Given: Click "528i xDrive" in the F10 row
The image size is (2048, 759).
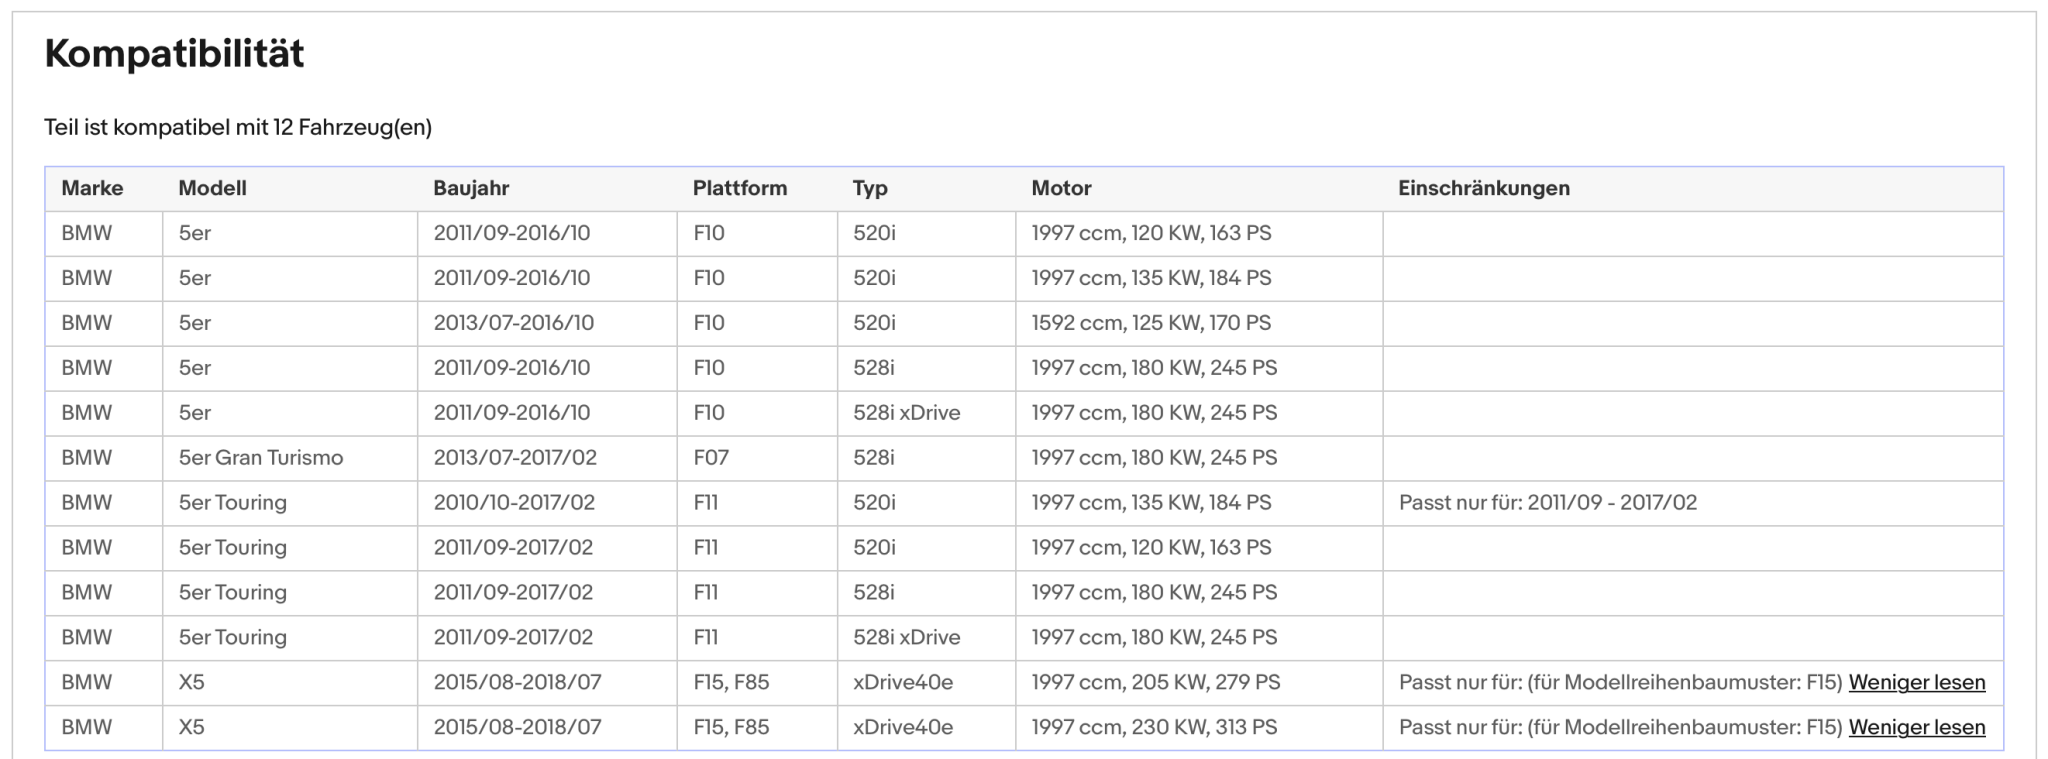Looking at the screenshot, I should pos(907,413).
